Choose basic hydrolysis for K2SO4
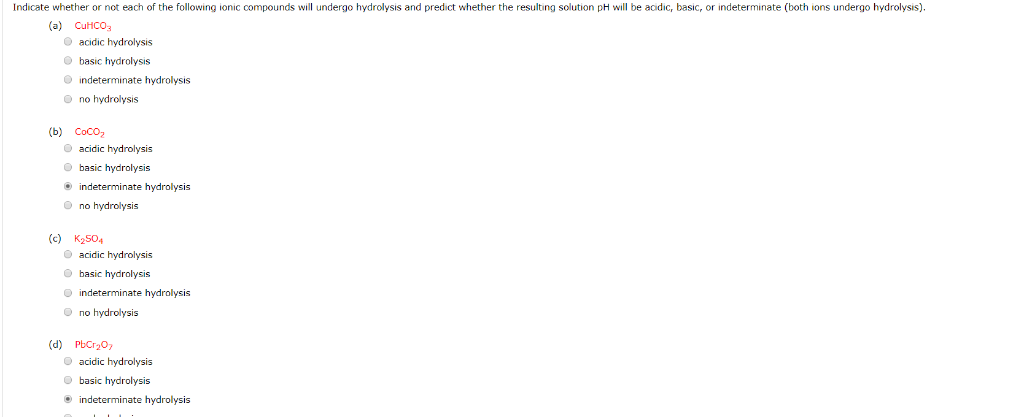 click(x=68, y=273)
